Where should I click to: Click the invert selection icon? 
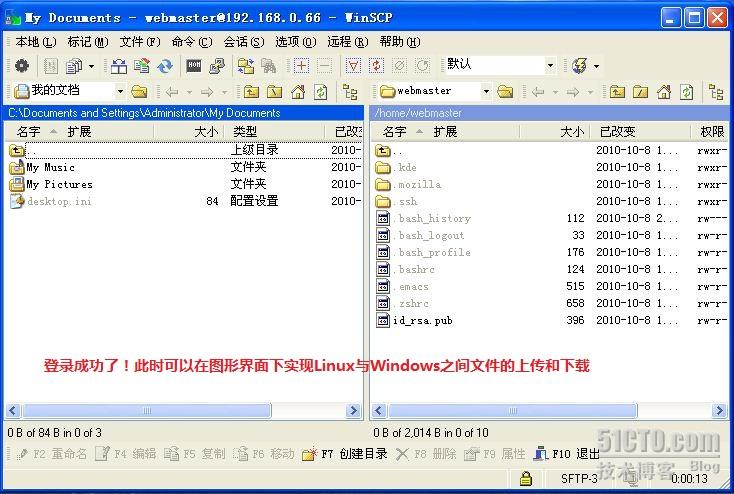pos(376,66)
